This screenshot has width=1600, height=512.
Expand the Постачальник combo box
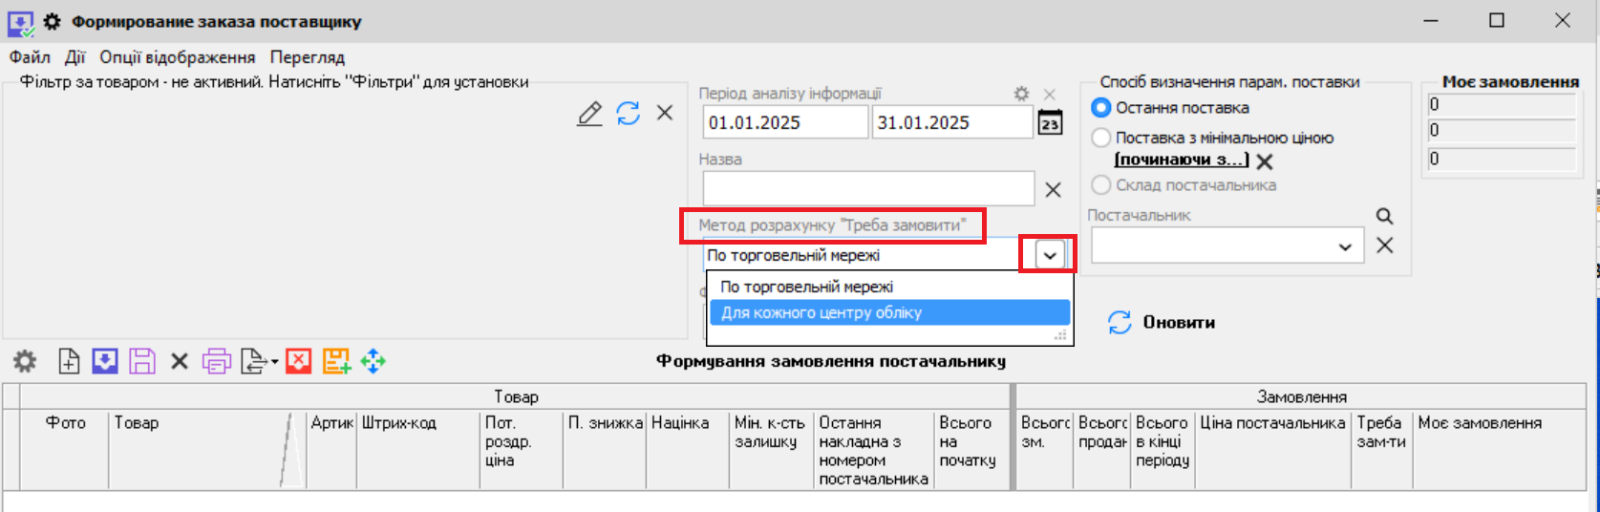(x=1345, y=247)
